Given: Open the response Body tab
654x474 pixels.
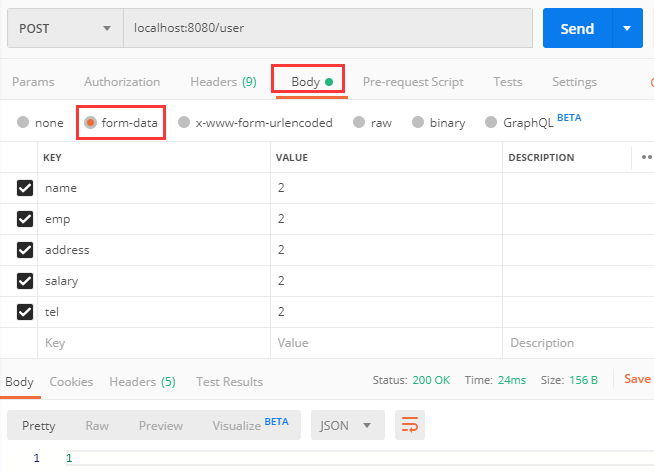Looking at the screenshot, I should coord(20,382).
